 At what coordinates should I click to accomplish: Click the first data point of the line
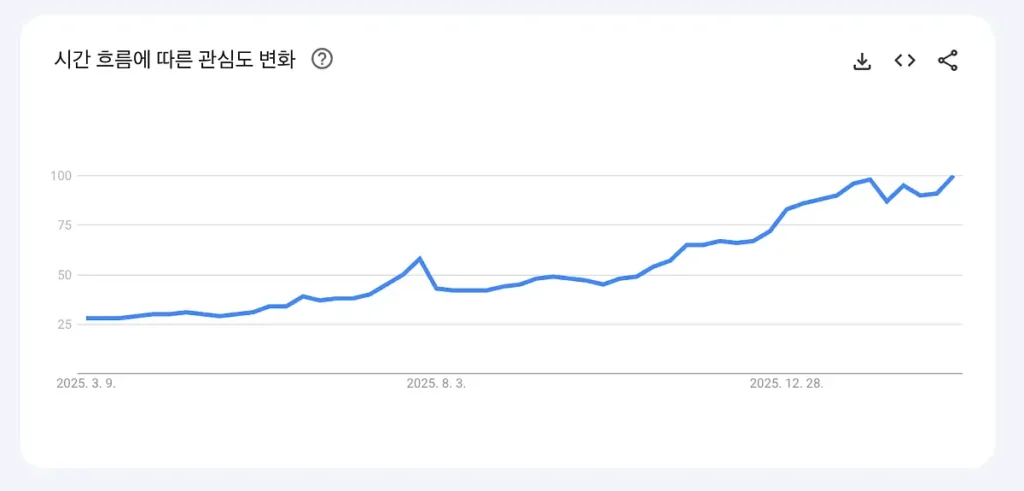tap(87, 318)
